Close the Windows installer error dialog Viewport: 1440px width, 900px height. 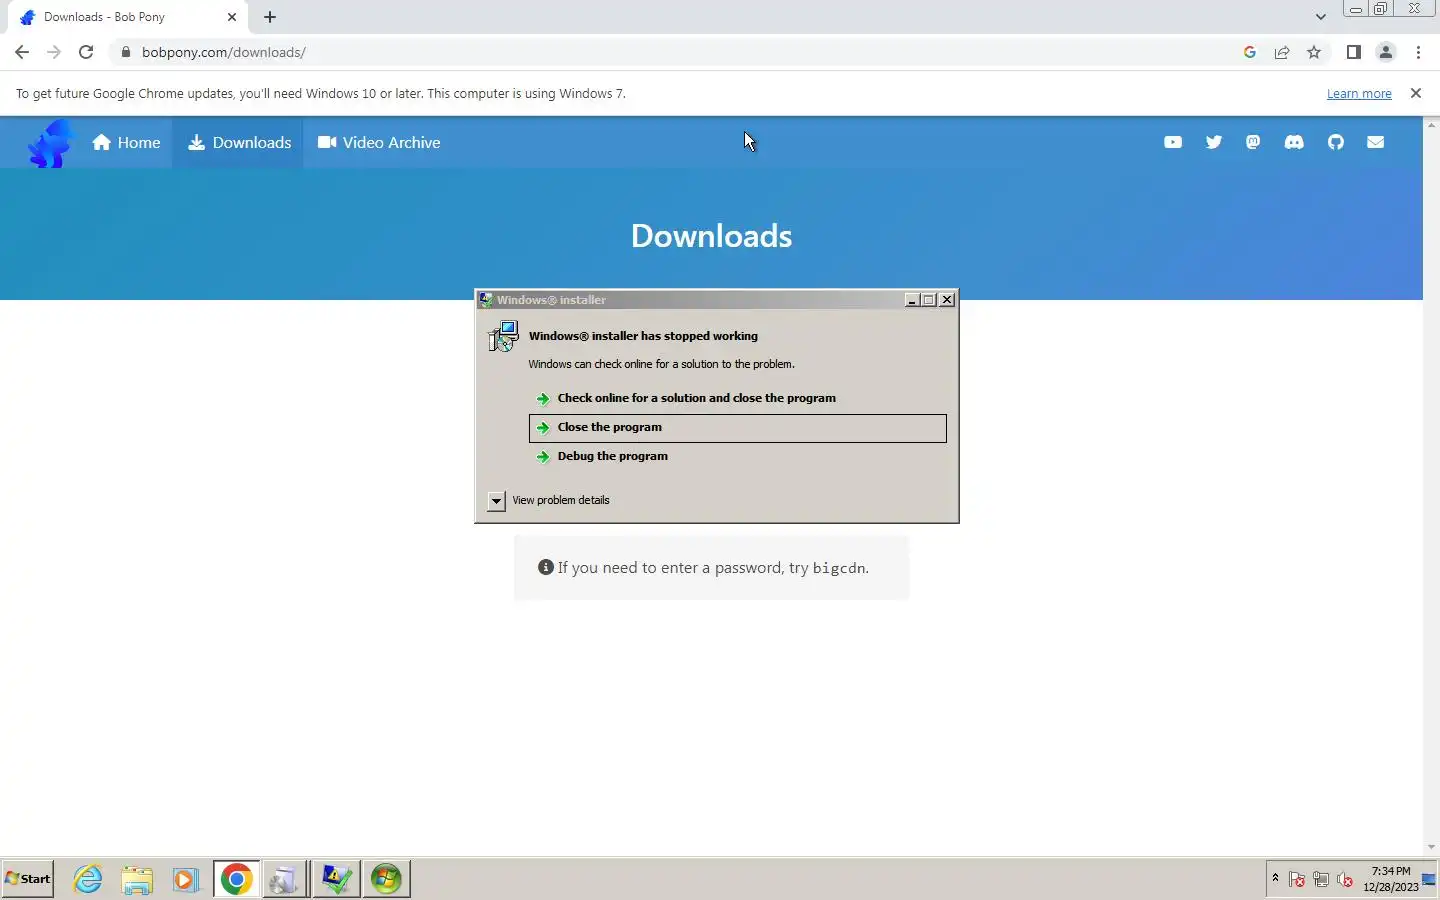(947, 300)
